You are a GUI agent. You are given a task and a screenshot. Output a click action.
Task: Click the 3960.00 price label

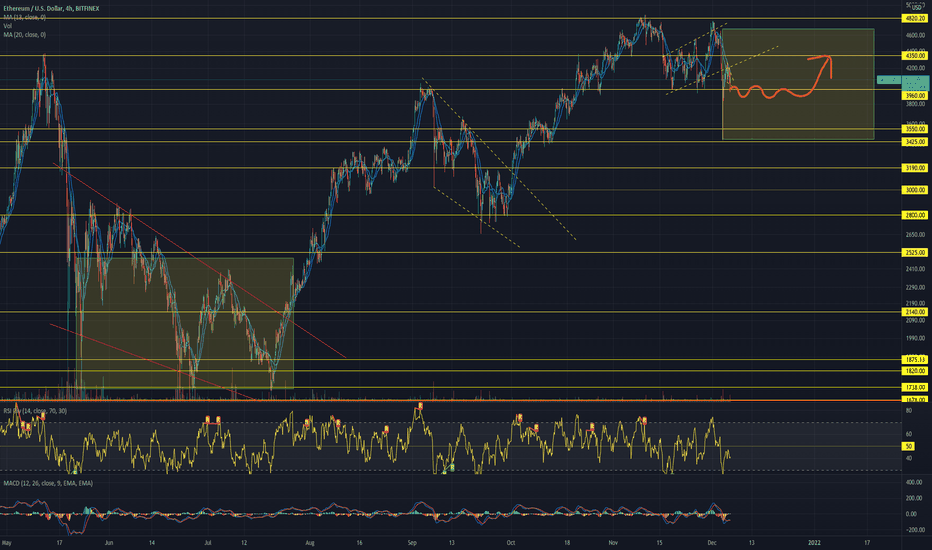click(915, 95)
